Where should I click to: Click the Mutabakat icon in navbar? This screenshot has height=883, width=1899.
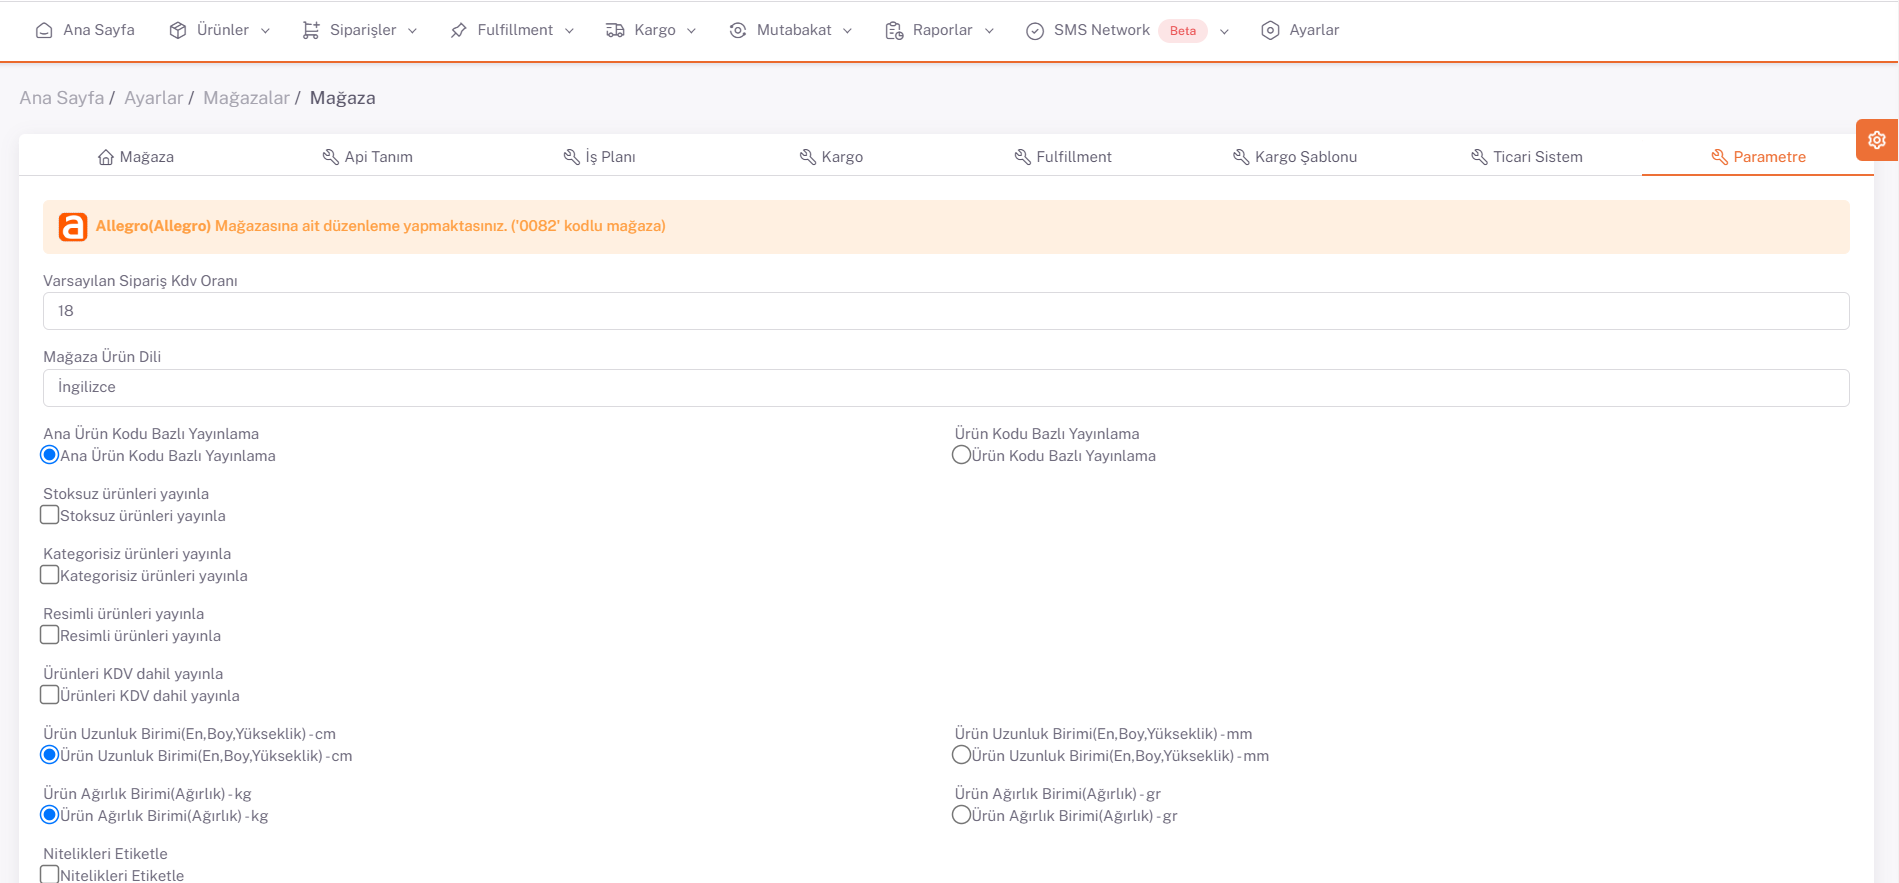pos(738,31)
